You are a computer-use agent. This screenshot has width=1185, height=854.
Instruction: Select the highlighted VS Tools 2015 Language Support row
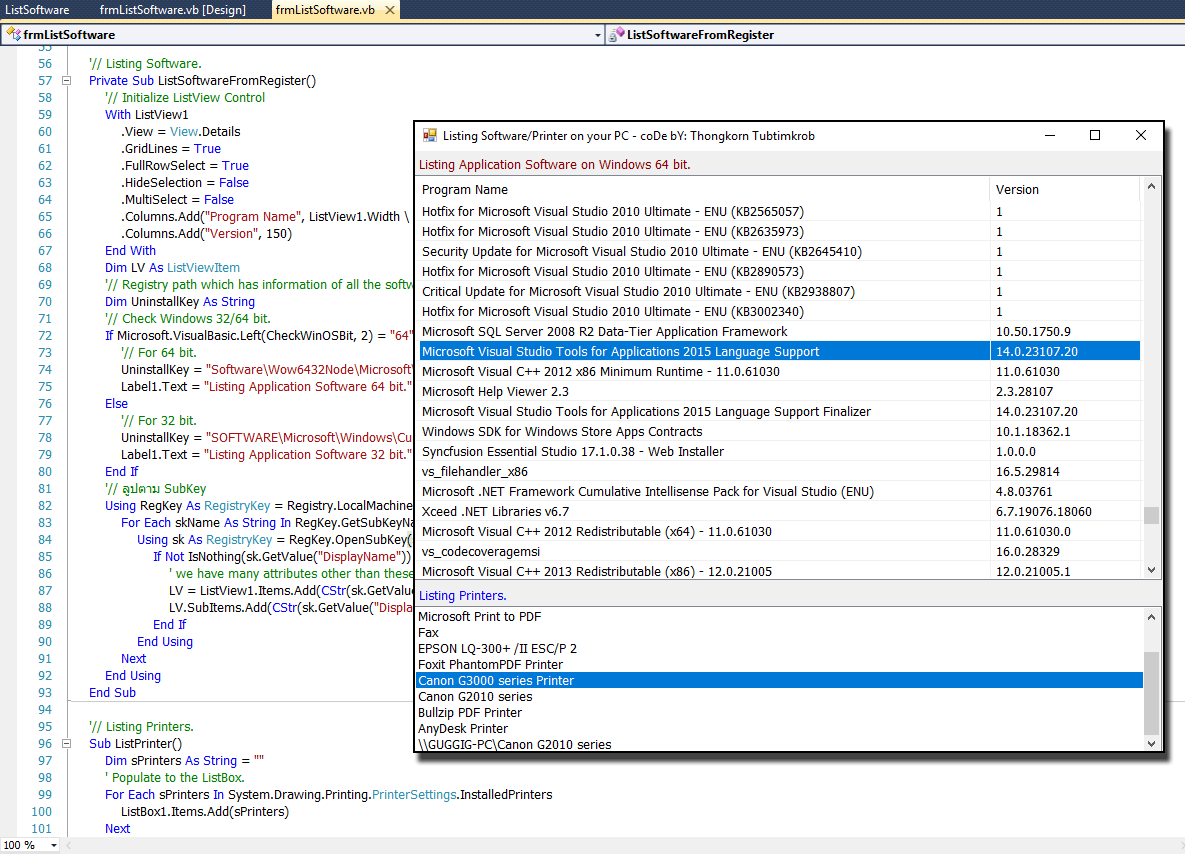coord(779,351)
